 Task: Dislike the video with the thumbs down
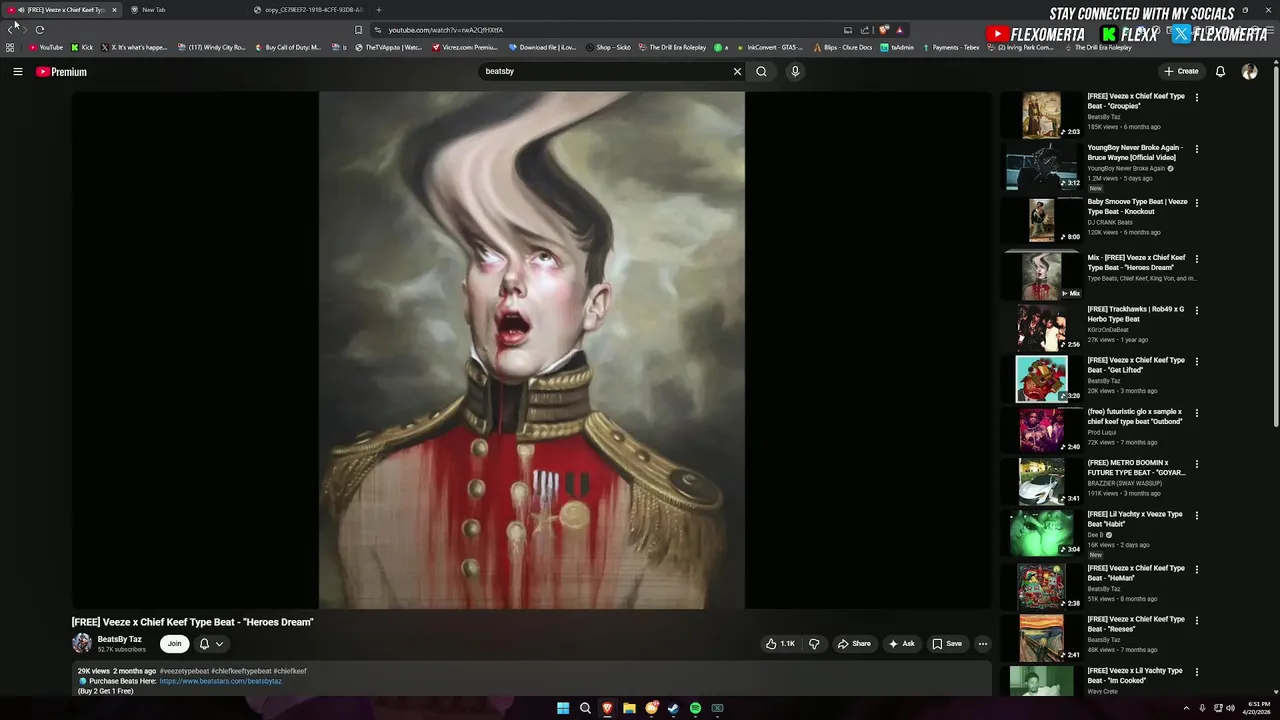[x=814, y=644]
